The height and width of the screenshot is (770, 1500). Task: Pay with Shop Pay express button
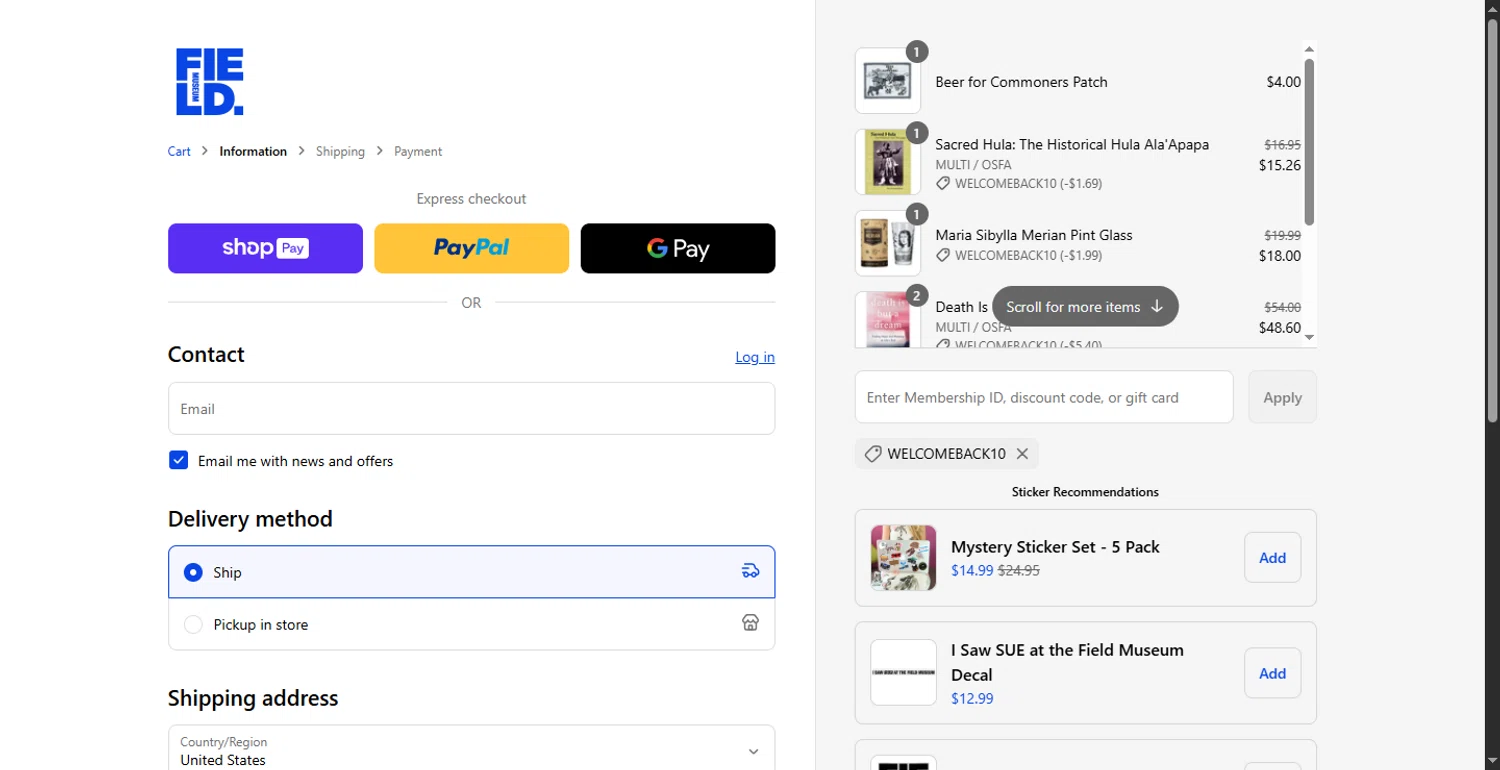[x=265, y=248]
